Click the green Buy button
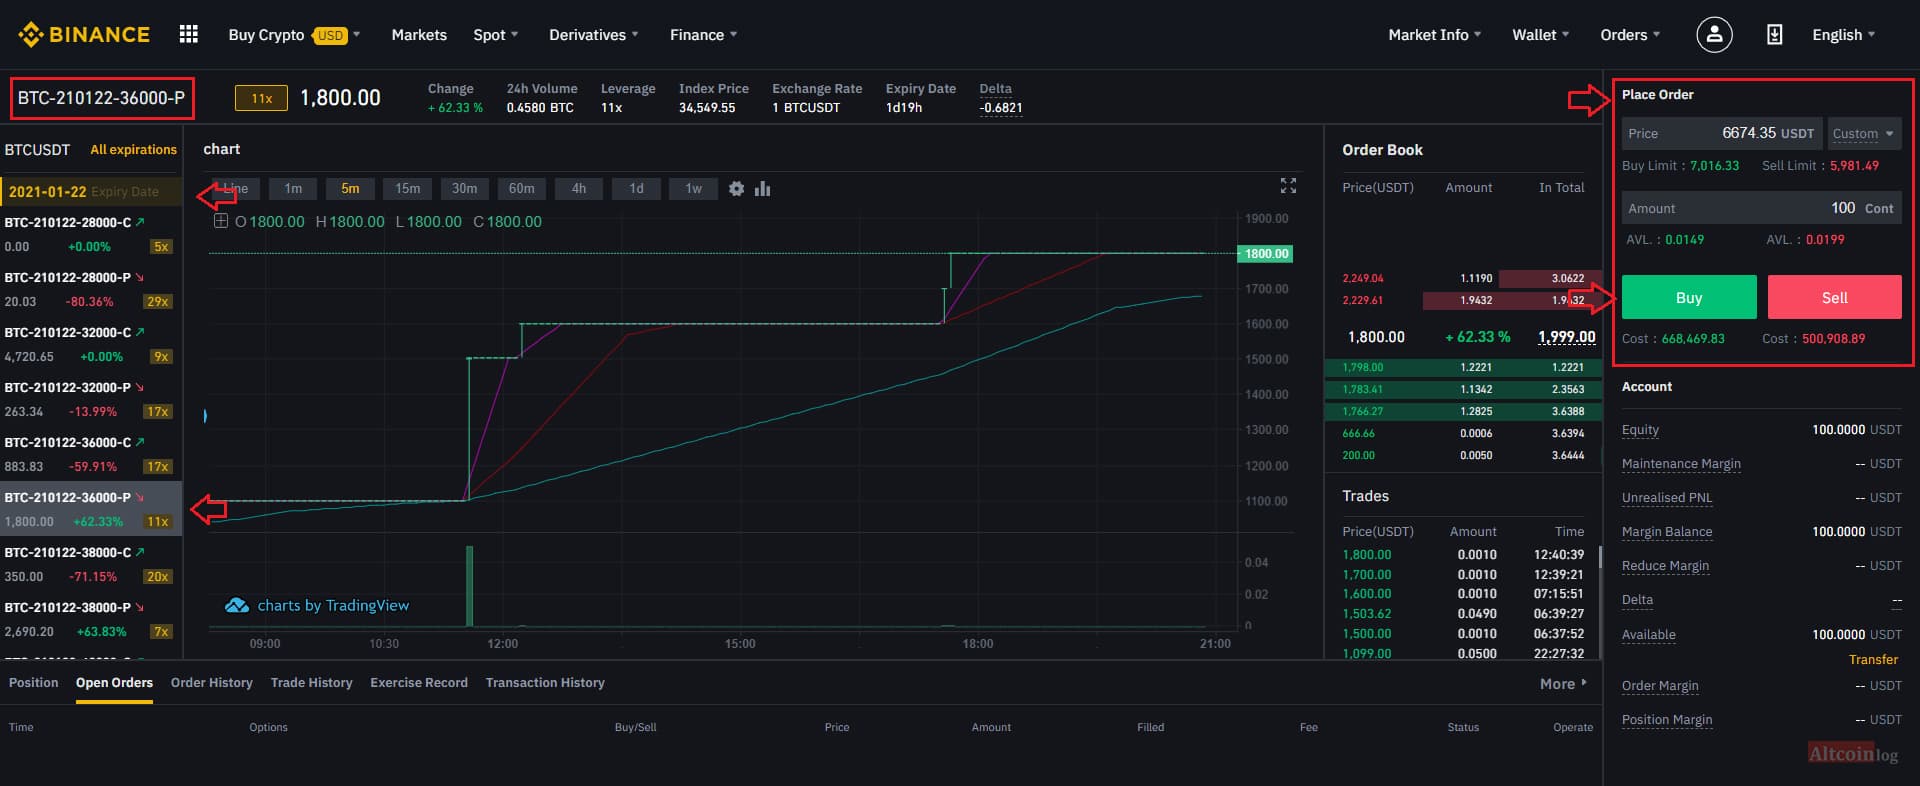This screenshot has height=786, width=1920. pyautogui.click(x=1689, y=297)
